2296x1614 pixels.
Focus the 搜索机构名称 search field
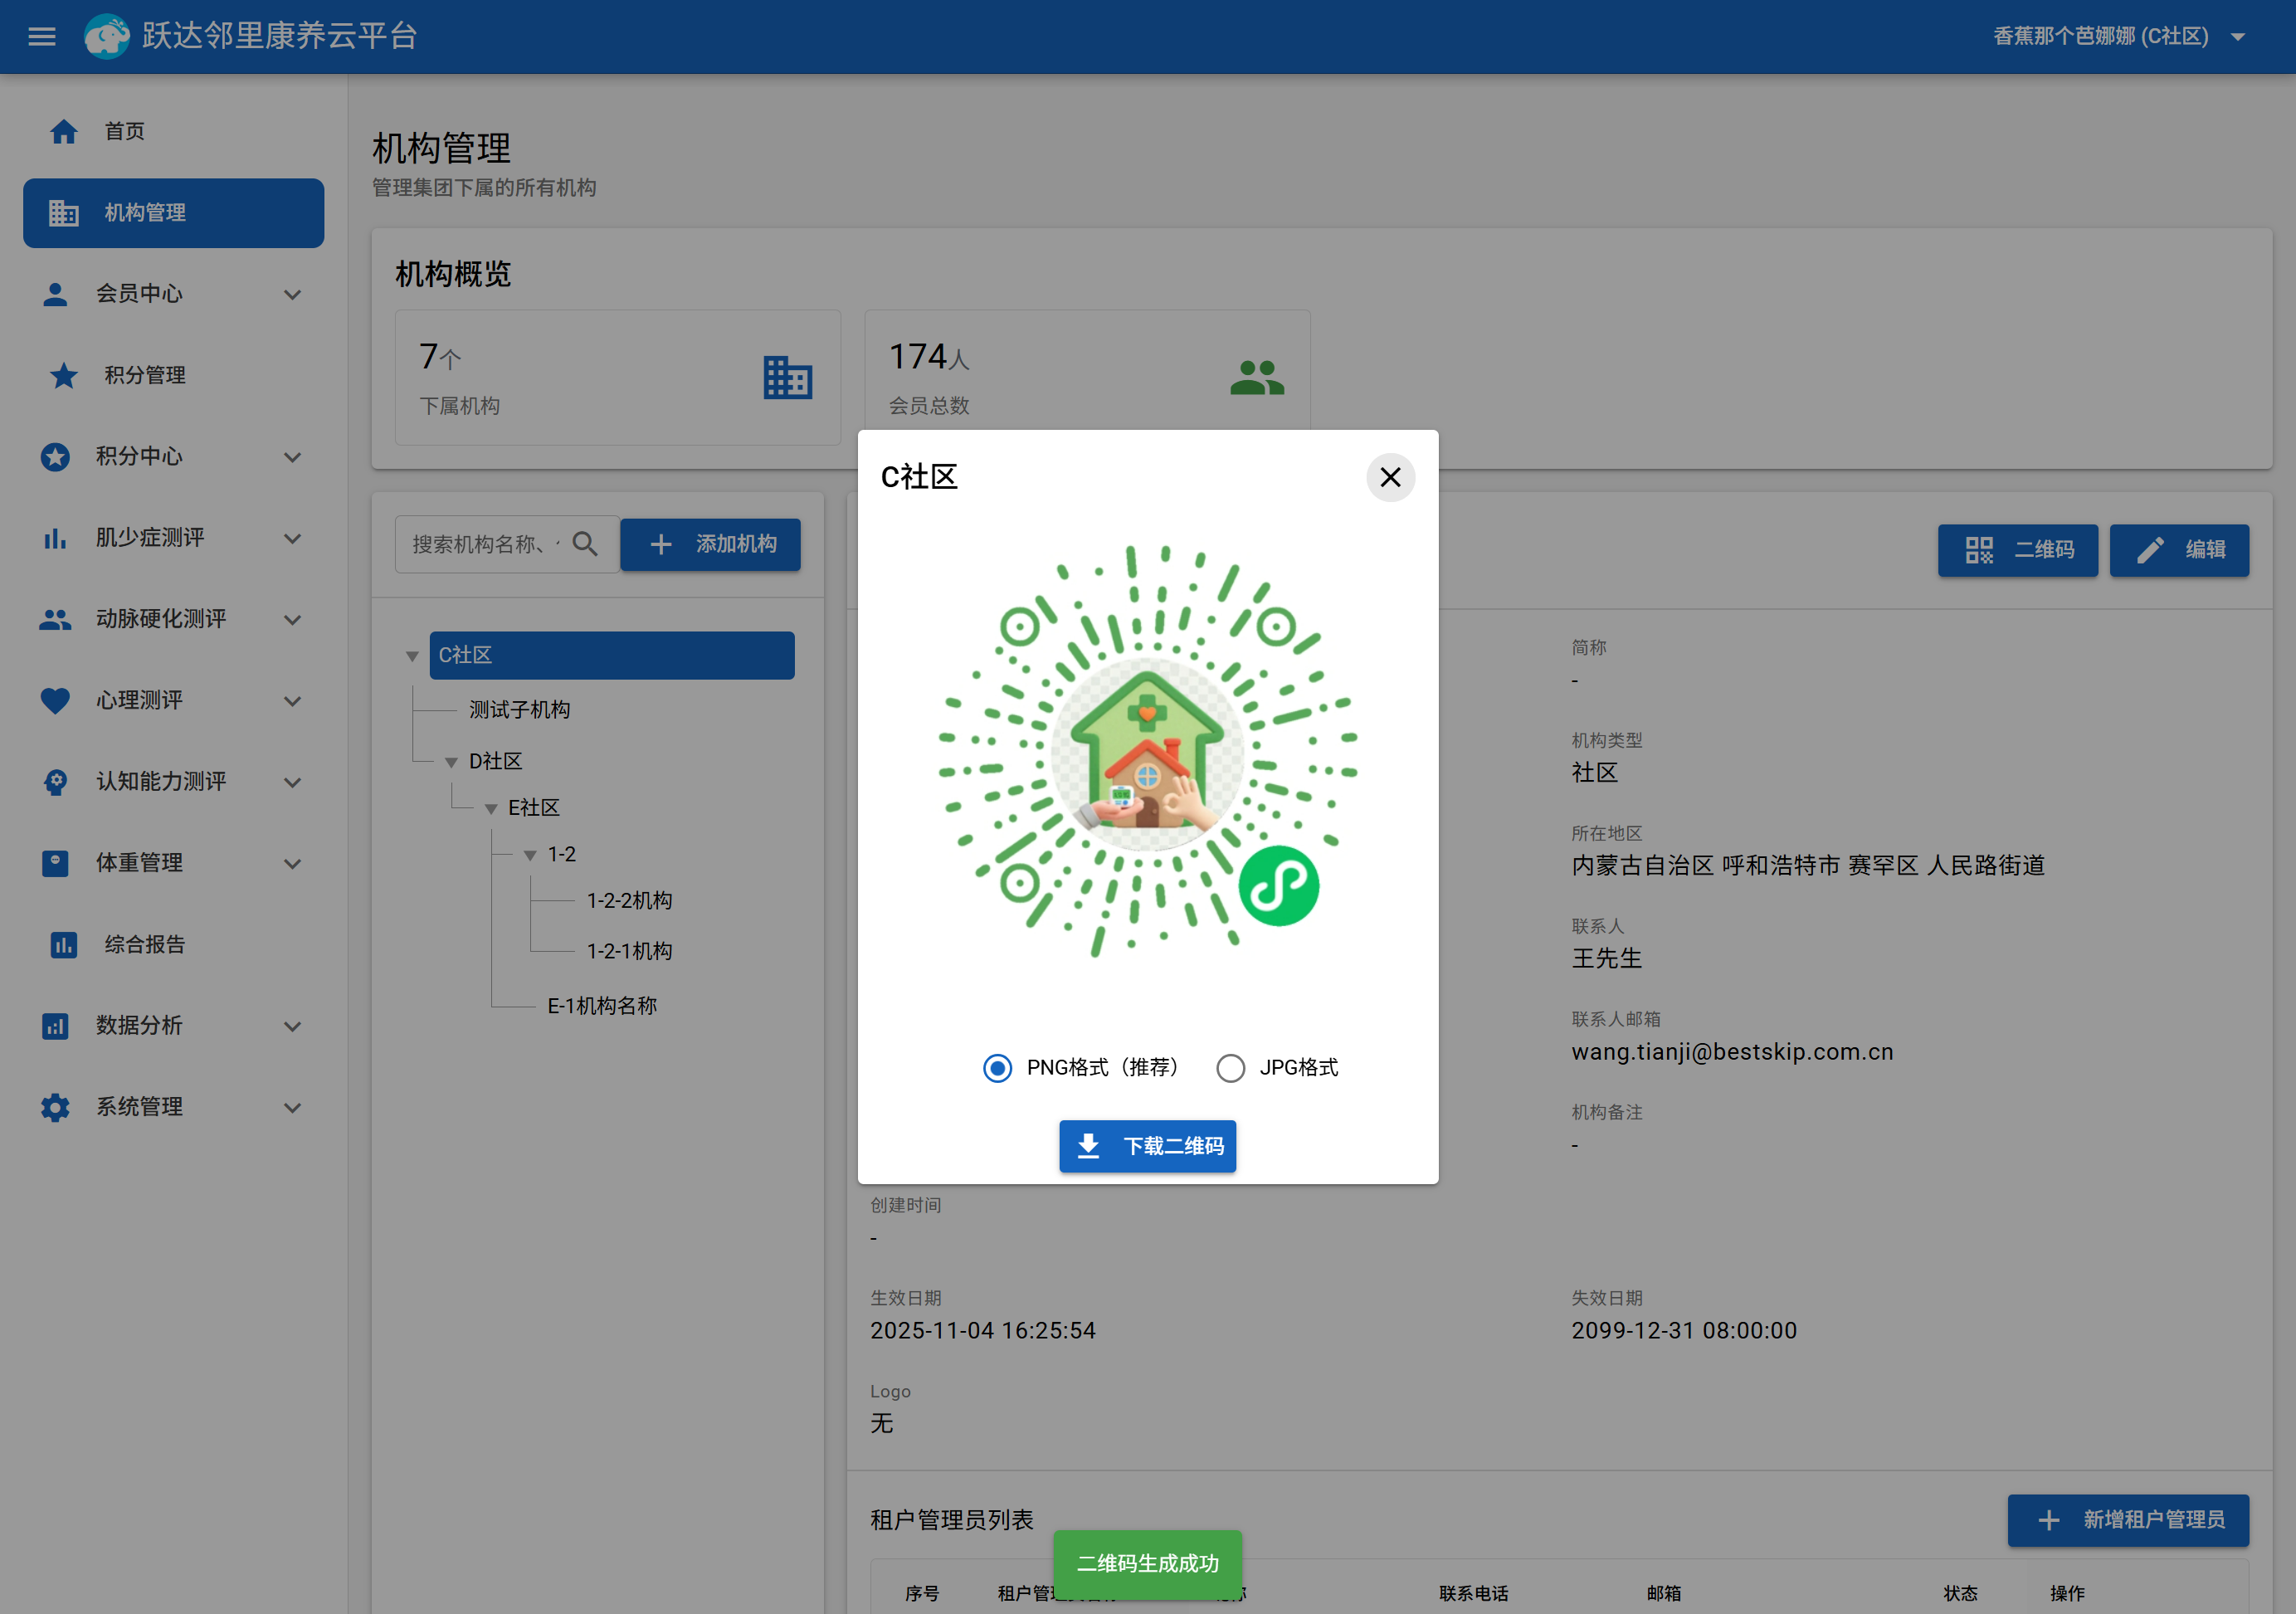487,544
